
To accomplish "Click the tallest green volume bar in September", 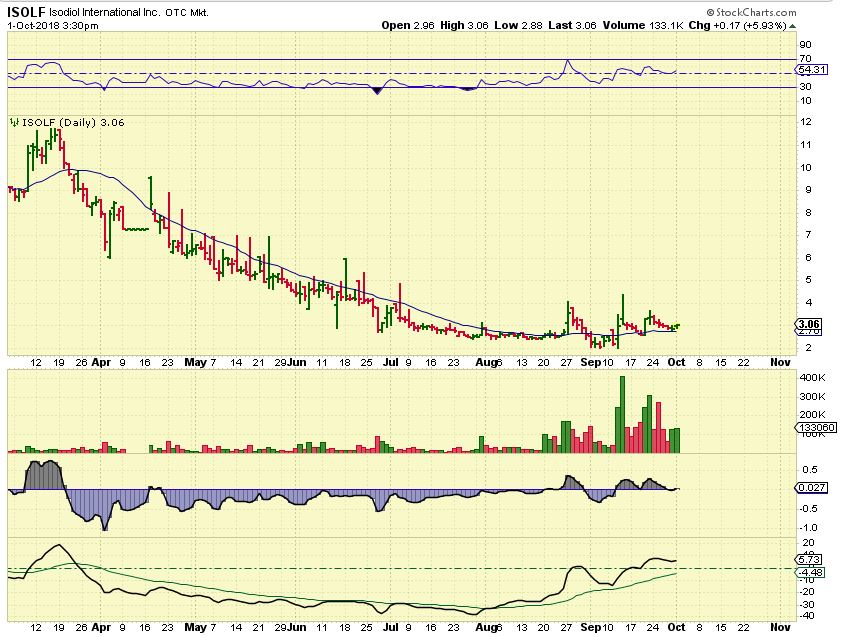I will tap(622, 414).
